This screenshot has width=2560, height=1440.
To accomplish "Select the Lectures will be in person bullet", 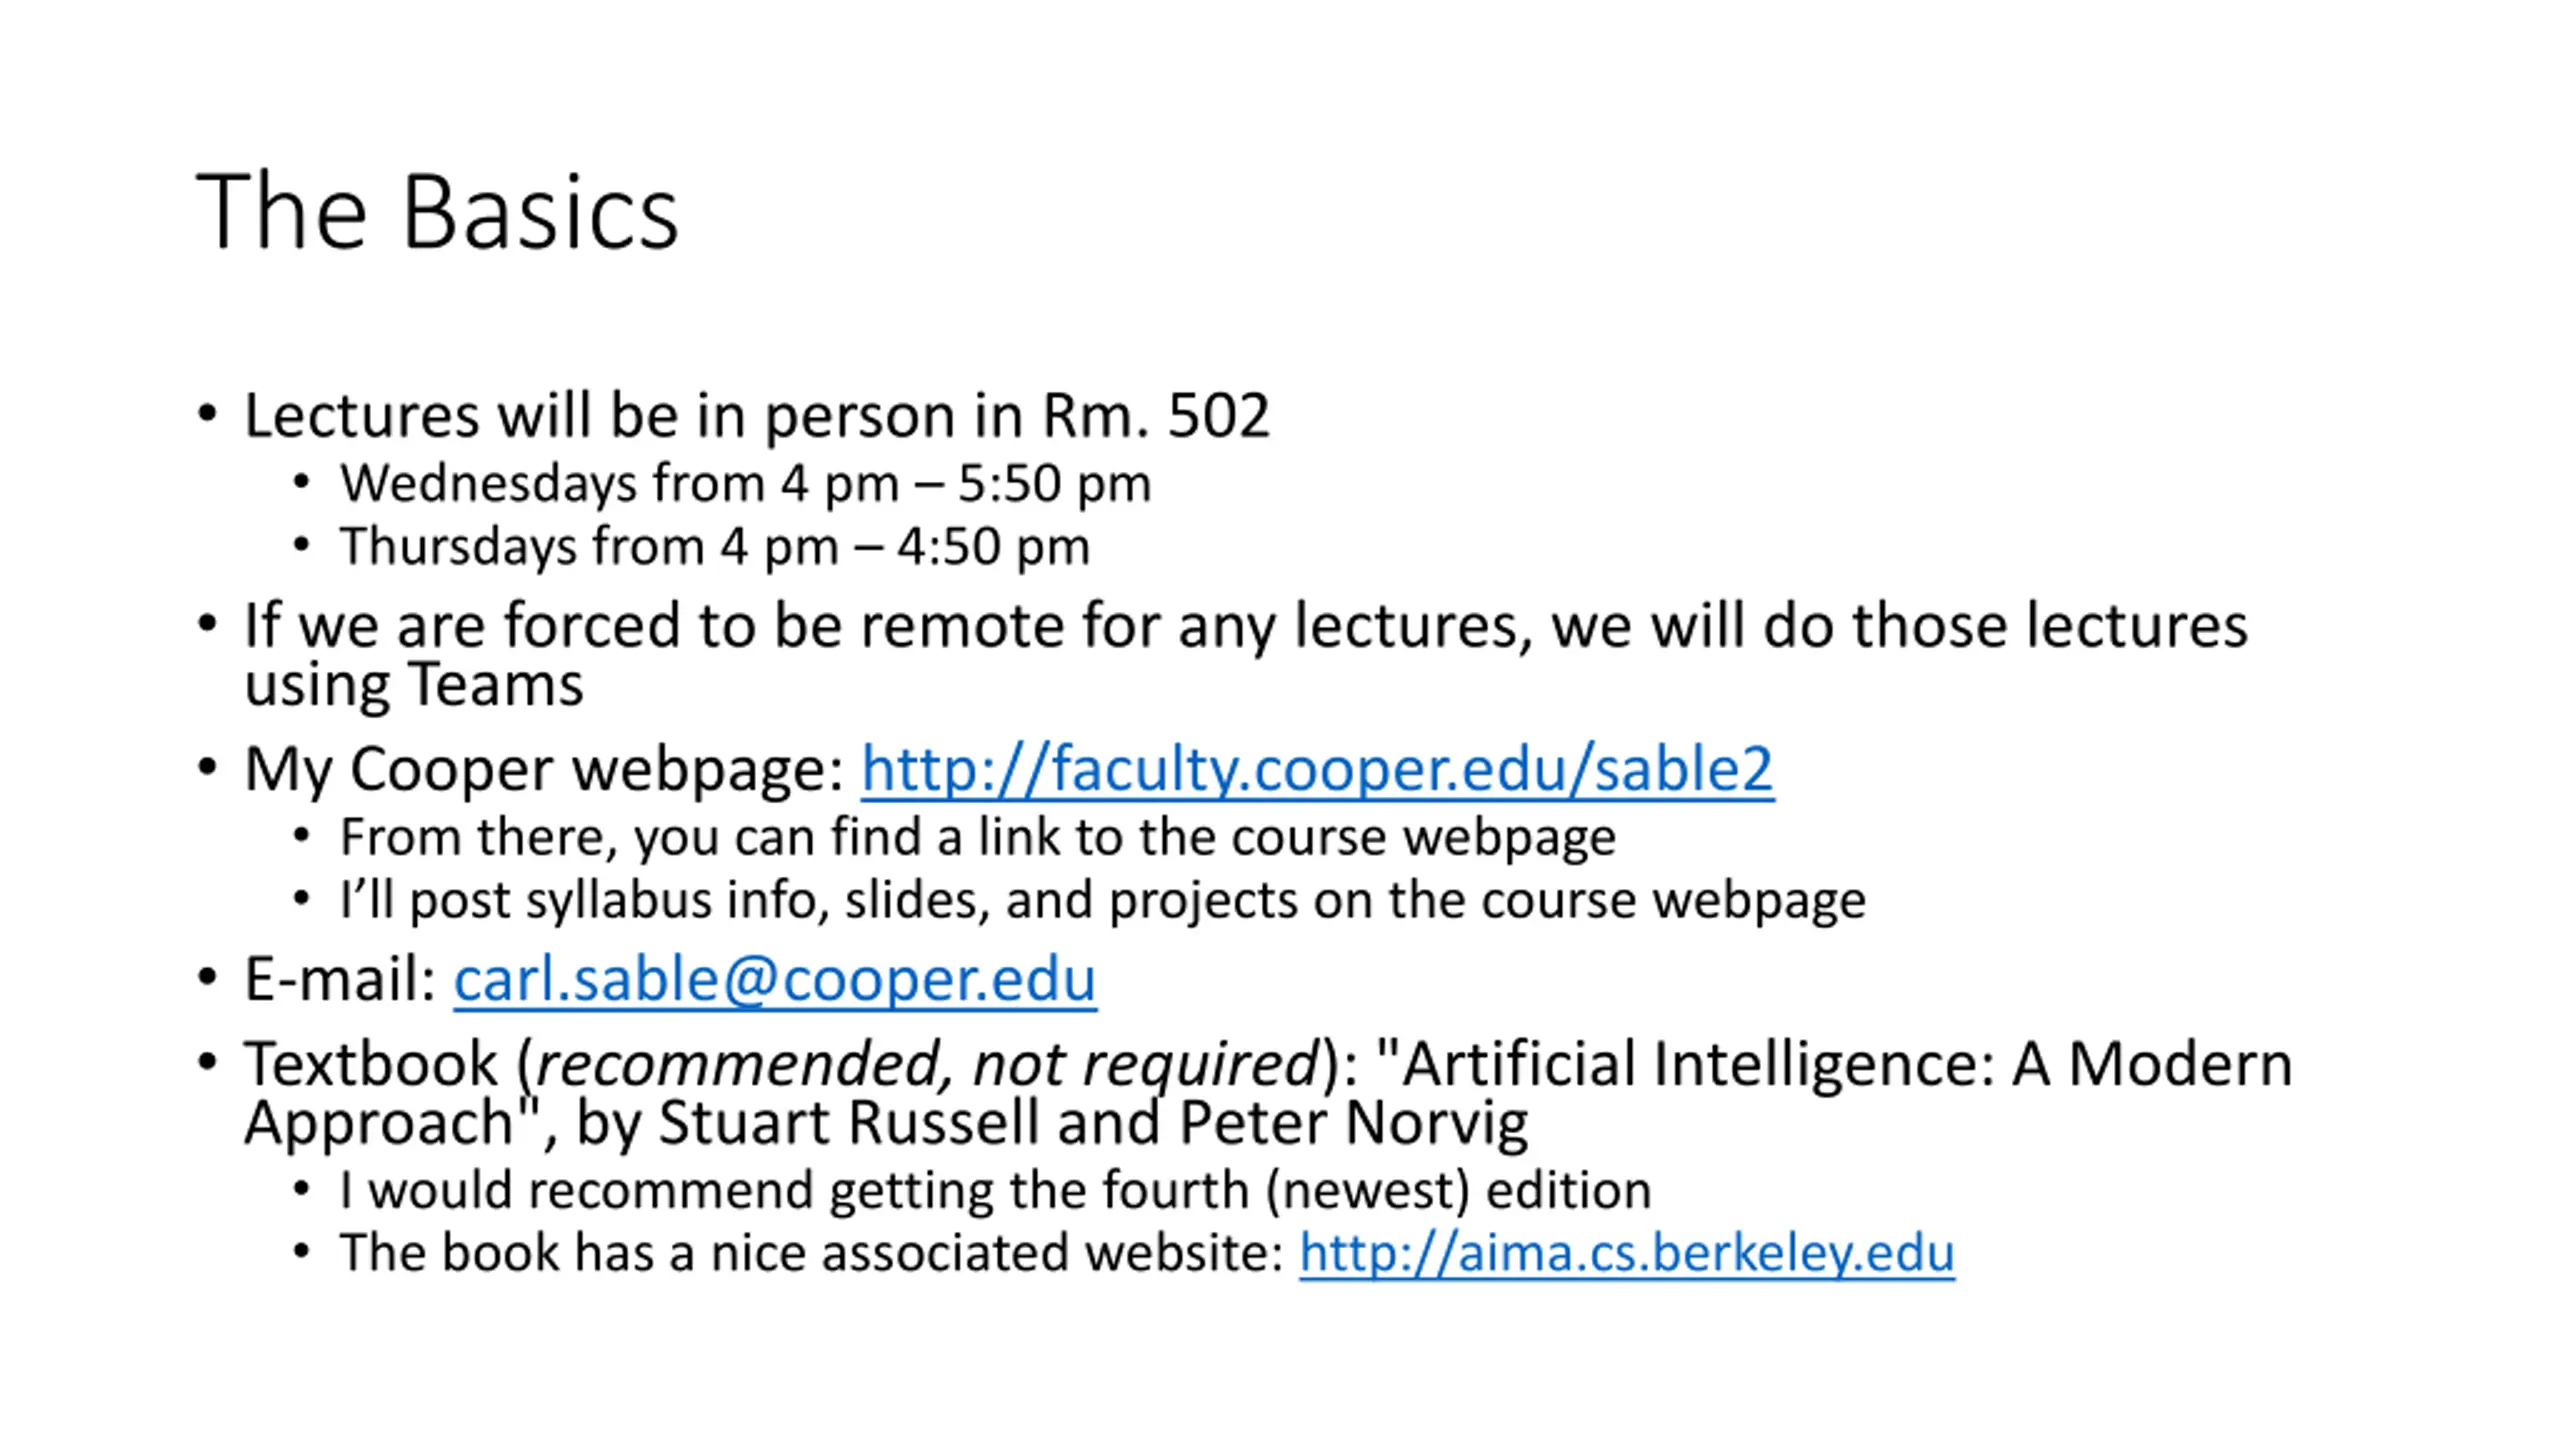I will (757, 416).
